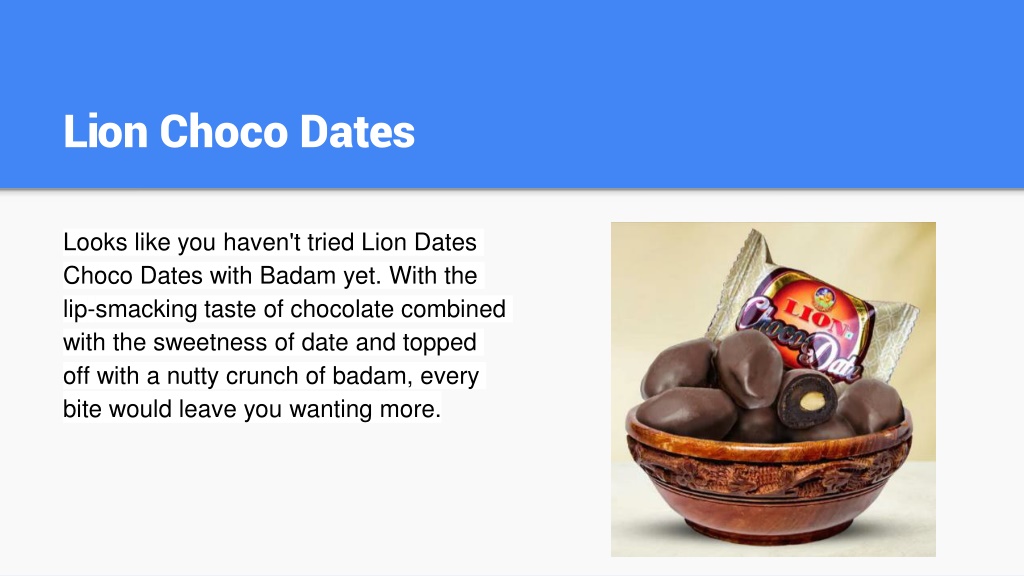Click the line "off with a nutty crunch"
Image resolution: width=1024 pixels, height=576 pixels.
(x=271, y=376)
